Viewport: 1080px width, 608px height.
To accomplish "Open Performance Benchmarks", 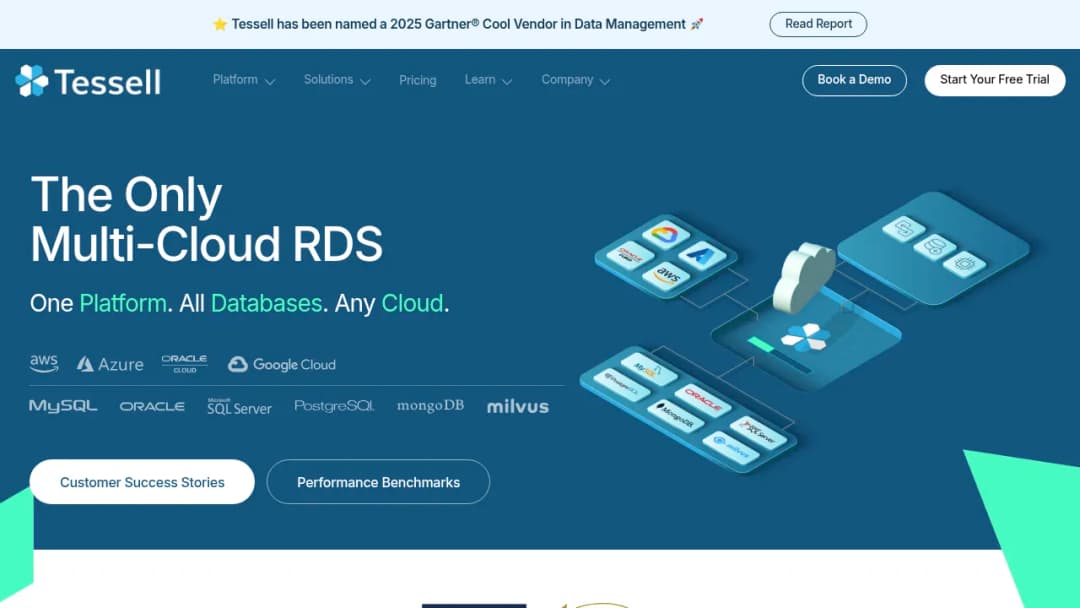I will pos(378,482).
